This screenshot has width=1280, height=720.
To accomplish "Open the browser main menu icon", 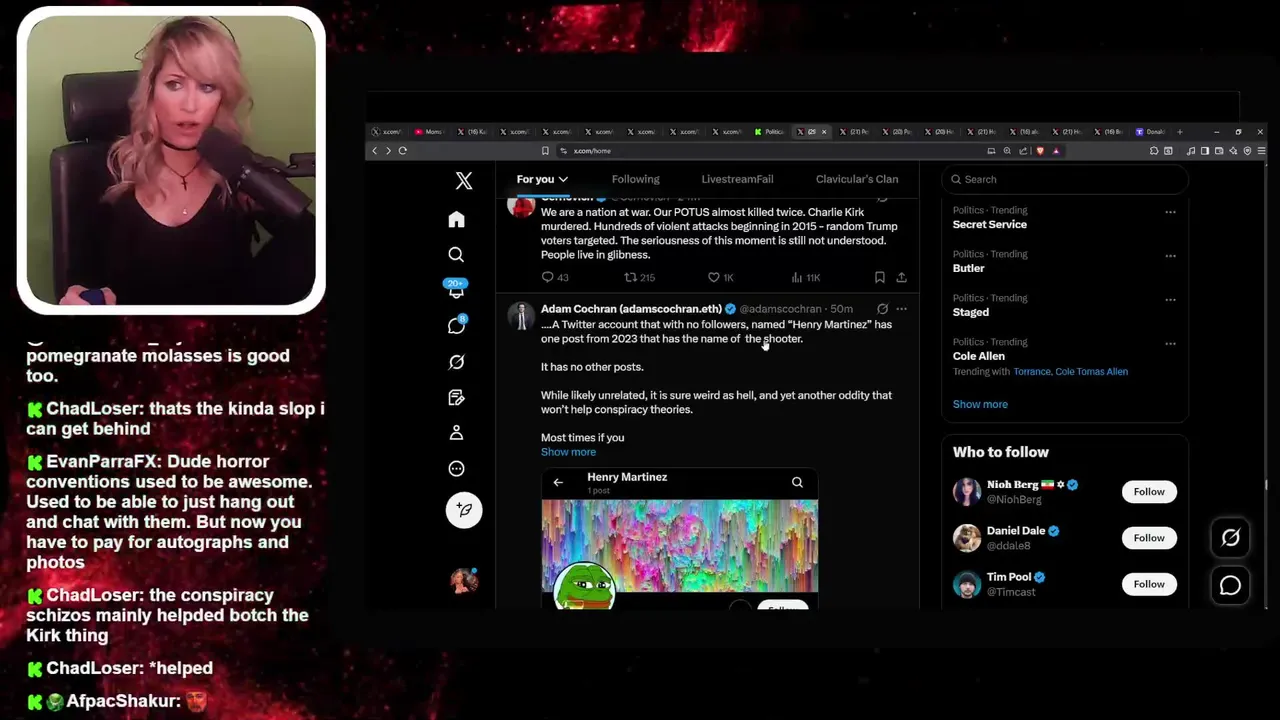I will pos(1261,151).
